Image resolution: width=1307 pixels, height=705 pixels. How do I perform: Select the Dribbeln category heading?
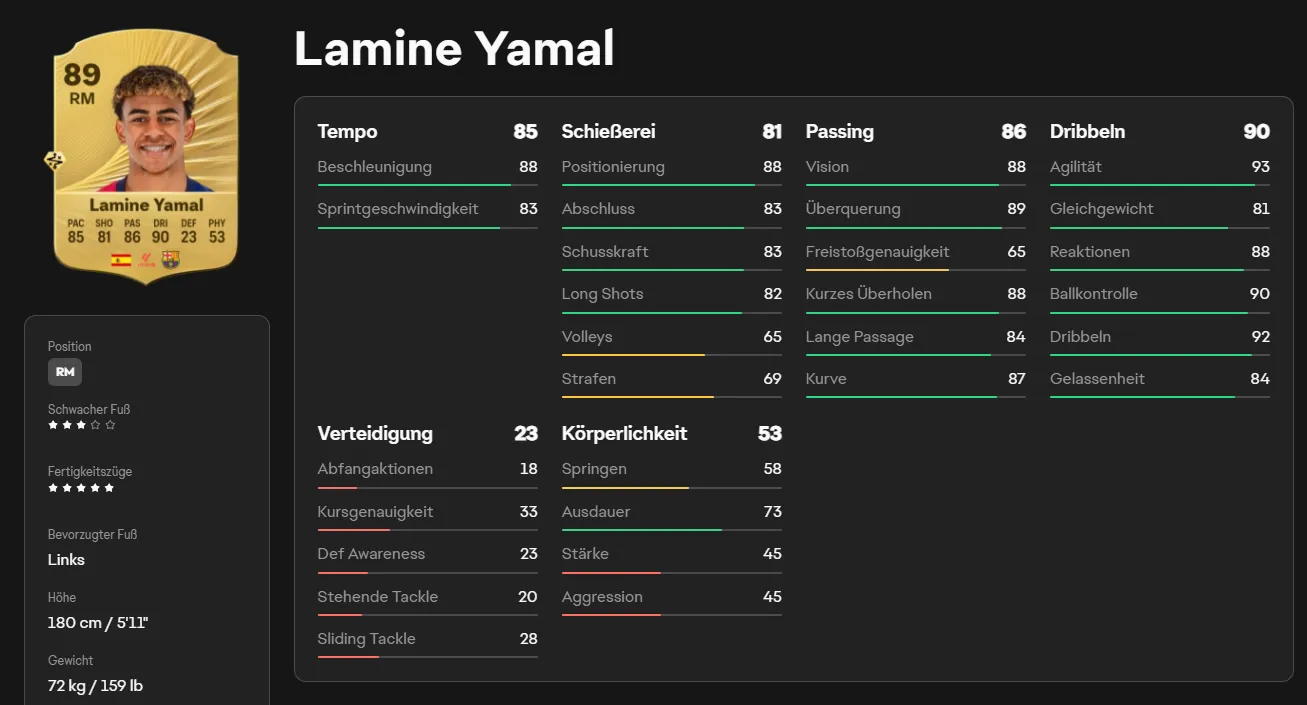1087,131
